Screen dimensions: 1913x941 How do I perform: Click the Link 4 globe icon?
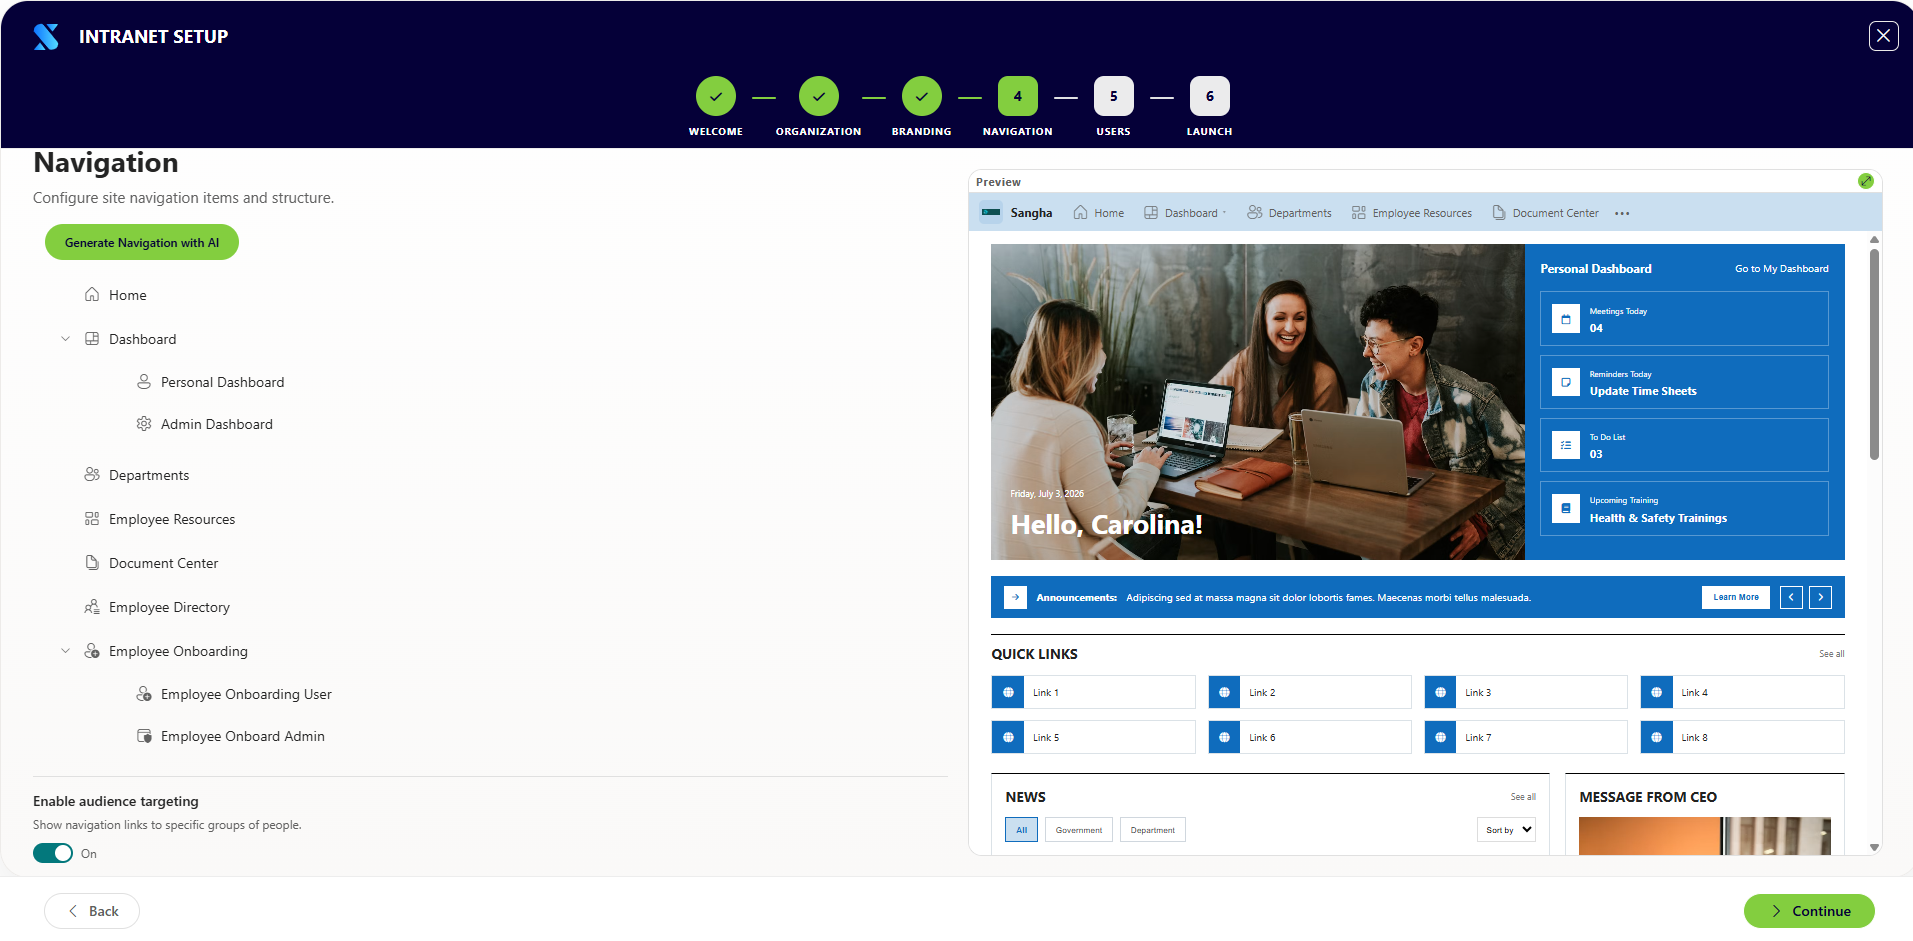point(1657,692)
